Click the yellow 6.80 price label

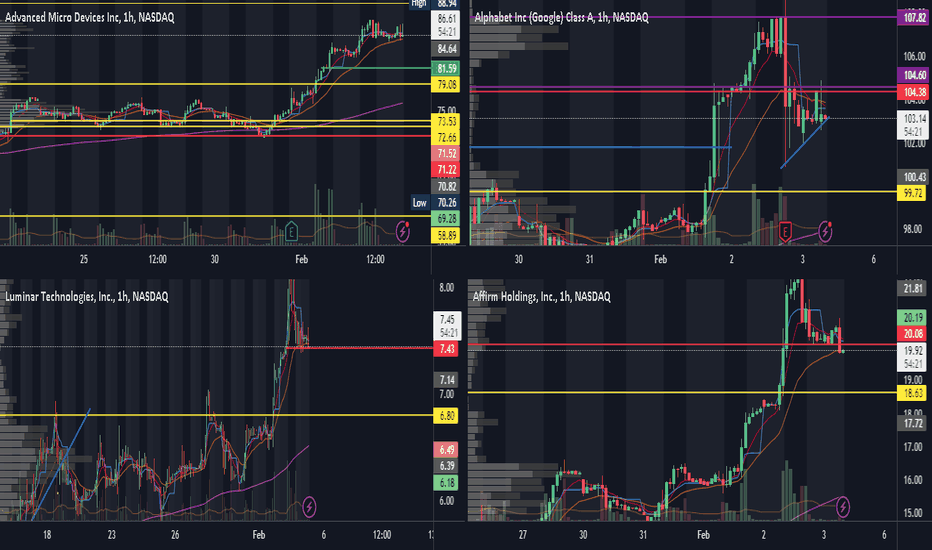pyautogui.click(x=446, y=416)
